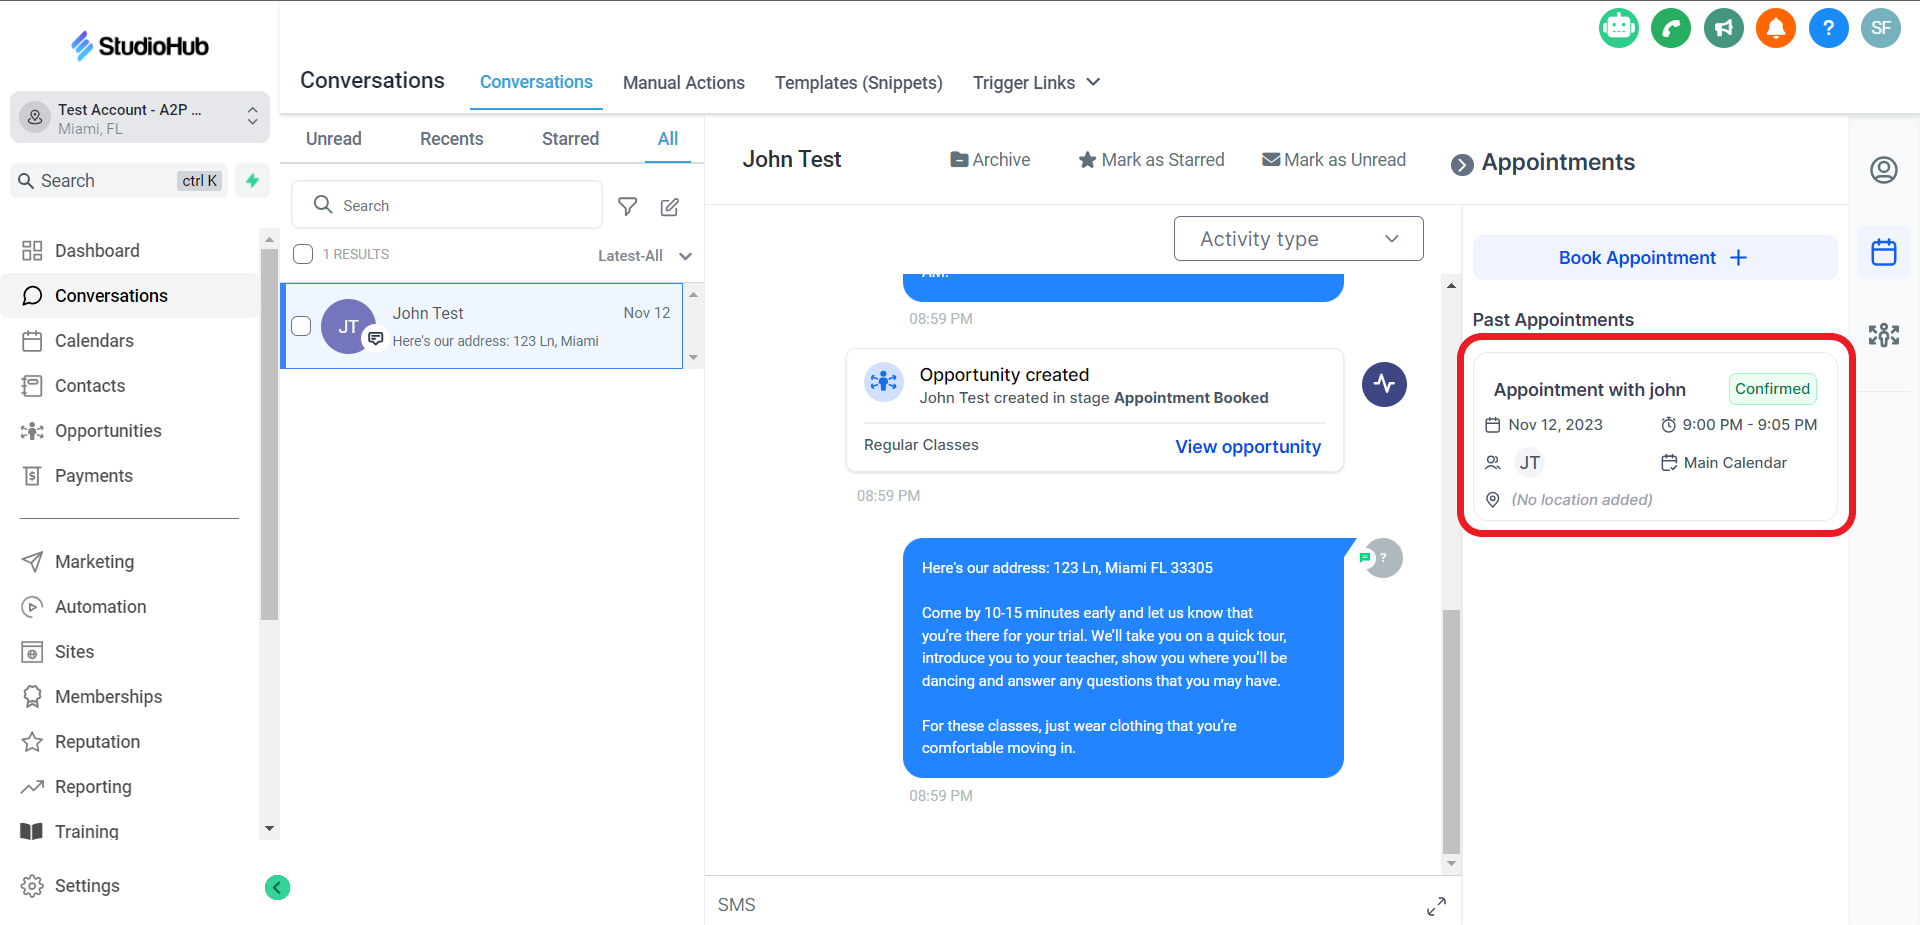Screen dimensions: 1920x925
Task: Open the Latest-All sort dropdown
Action: (645, 256)
